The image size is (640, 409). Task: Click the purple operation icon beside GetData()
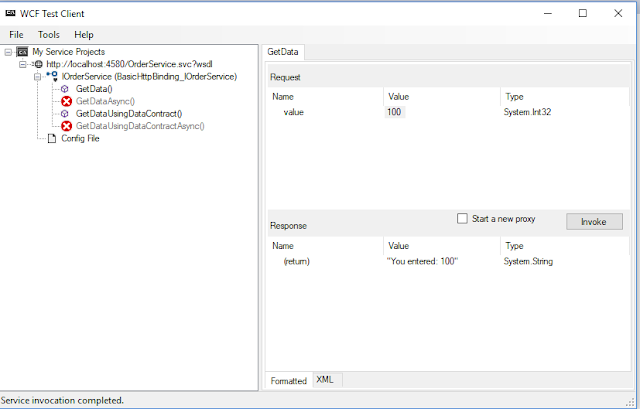click(64, 89)
